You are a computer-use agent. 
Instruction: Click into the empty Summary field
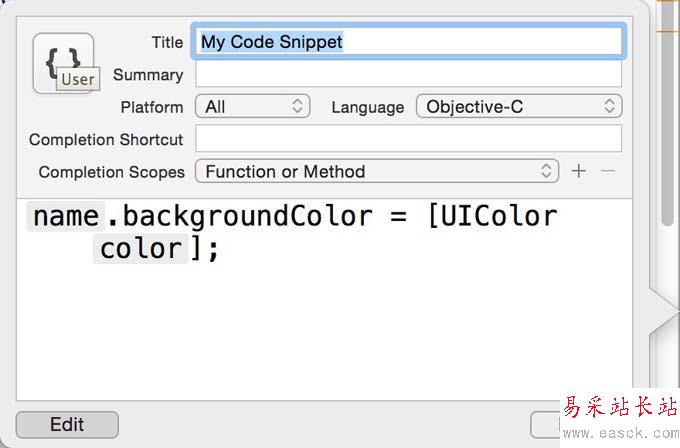click(x=408, y=74)
